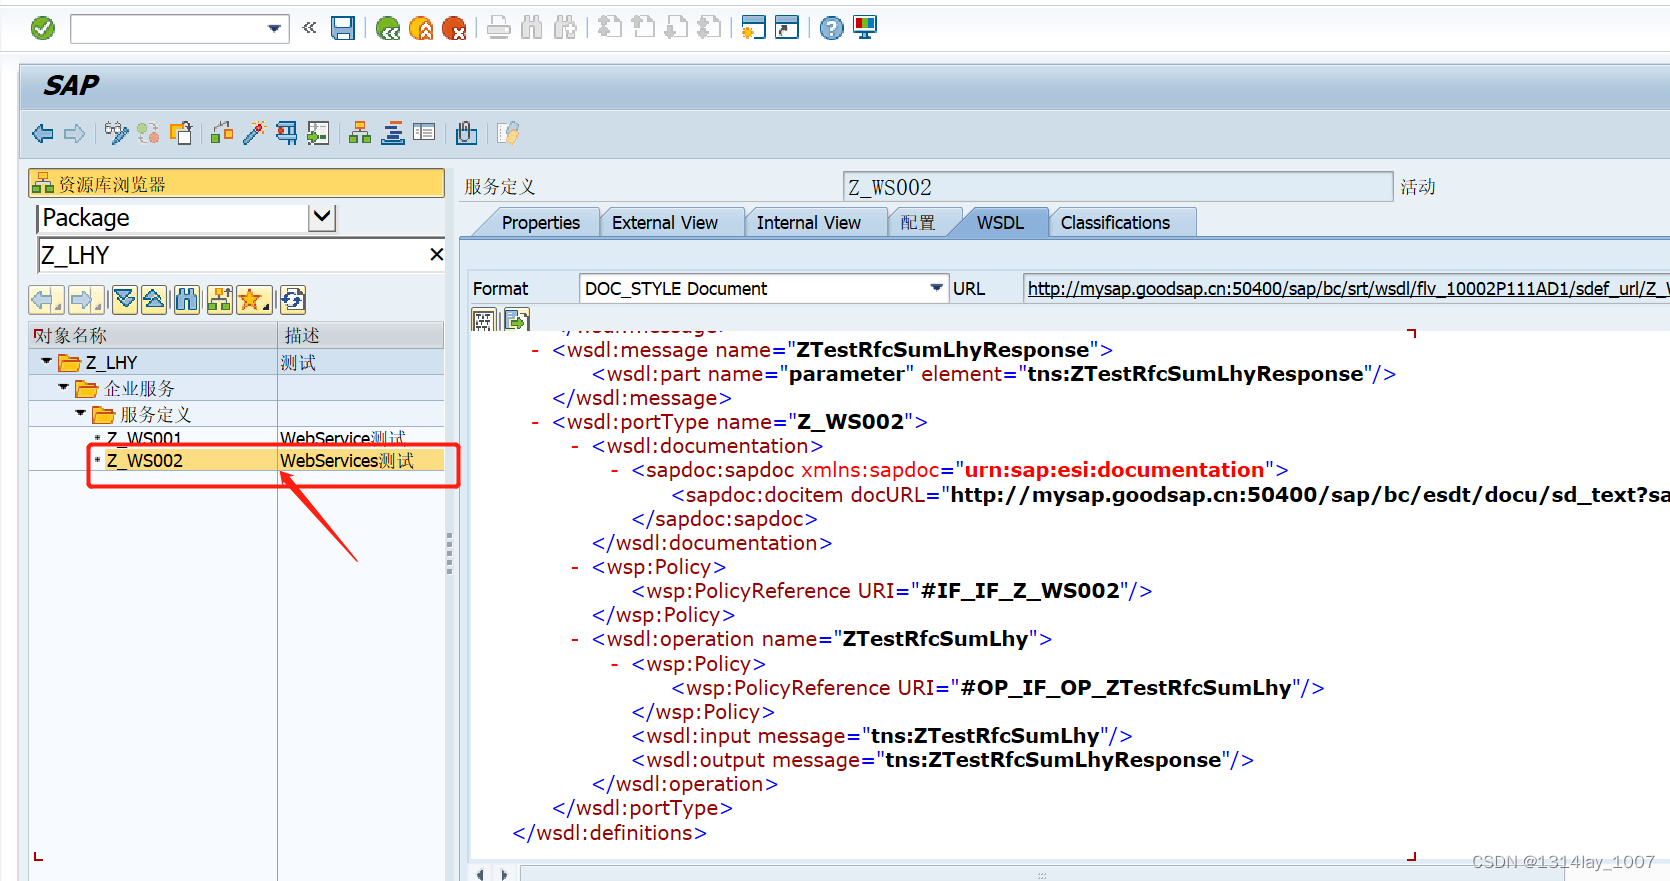Open the Package type dropdown
Screen dimensions: 1670x881
322,217
